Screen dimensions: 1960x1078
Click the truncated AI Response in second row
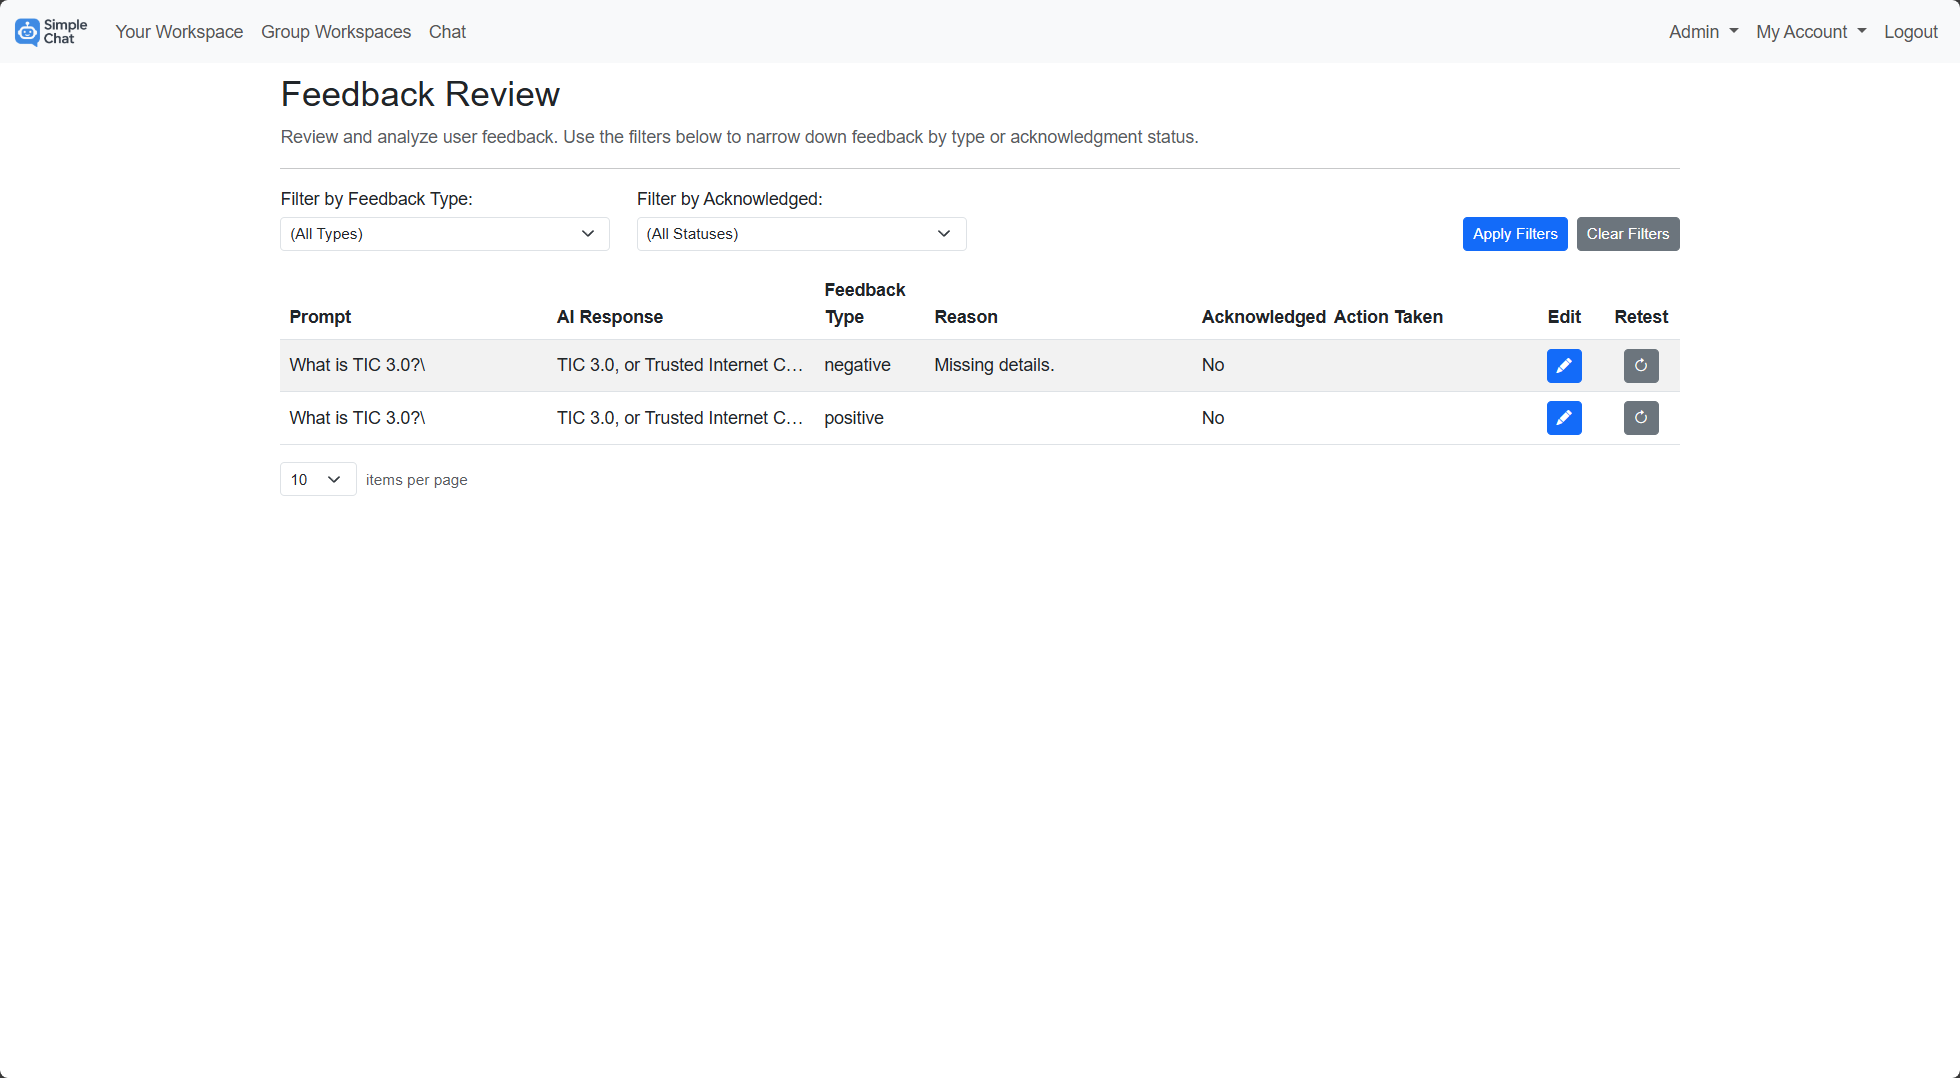tap(681, 418)
